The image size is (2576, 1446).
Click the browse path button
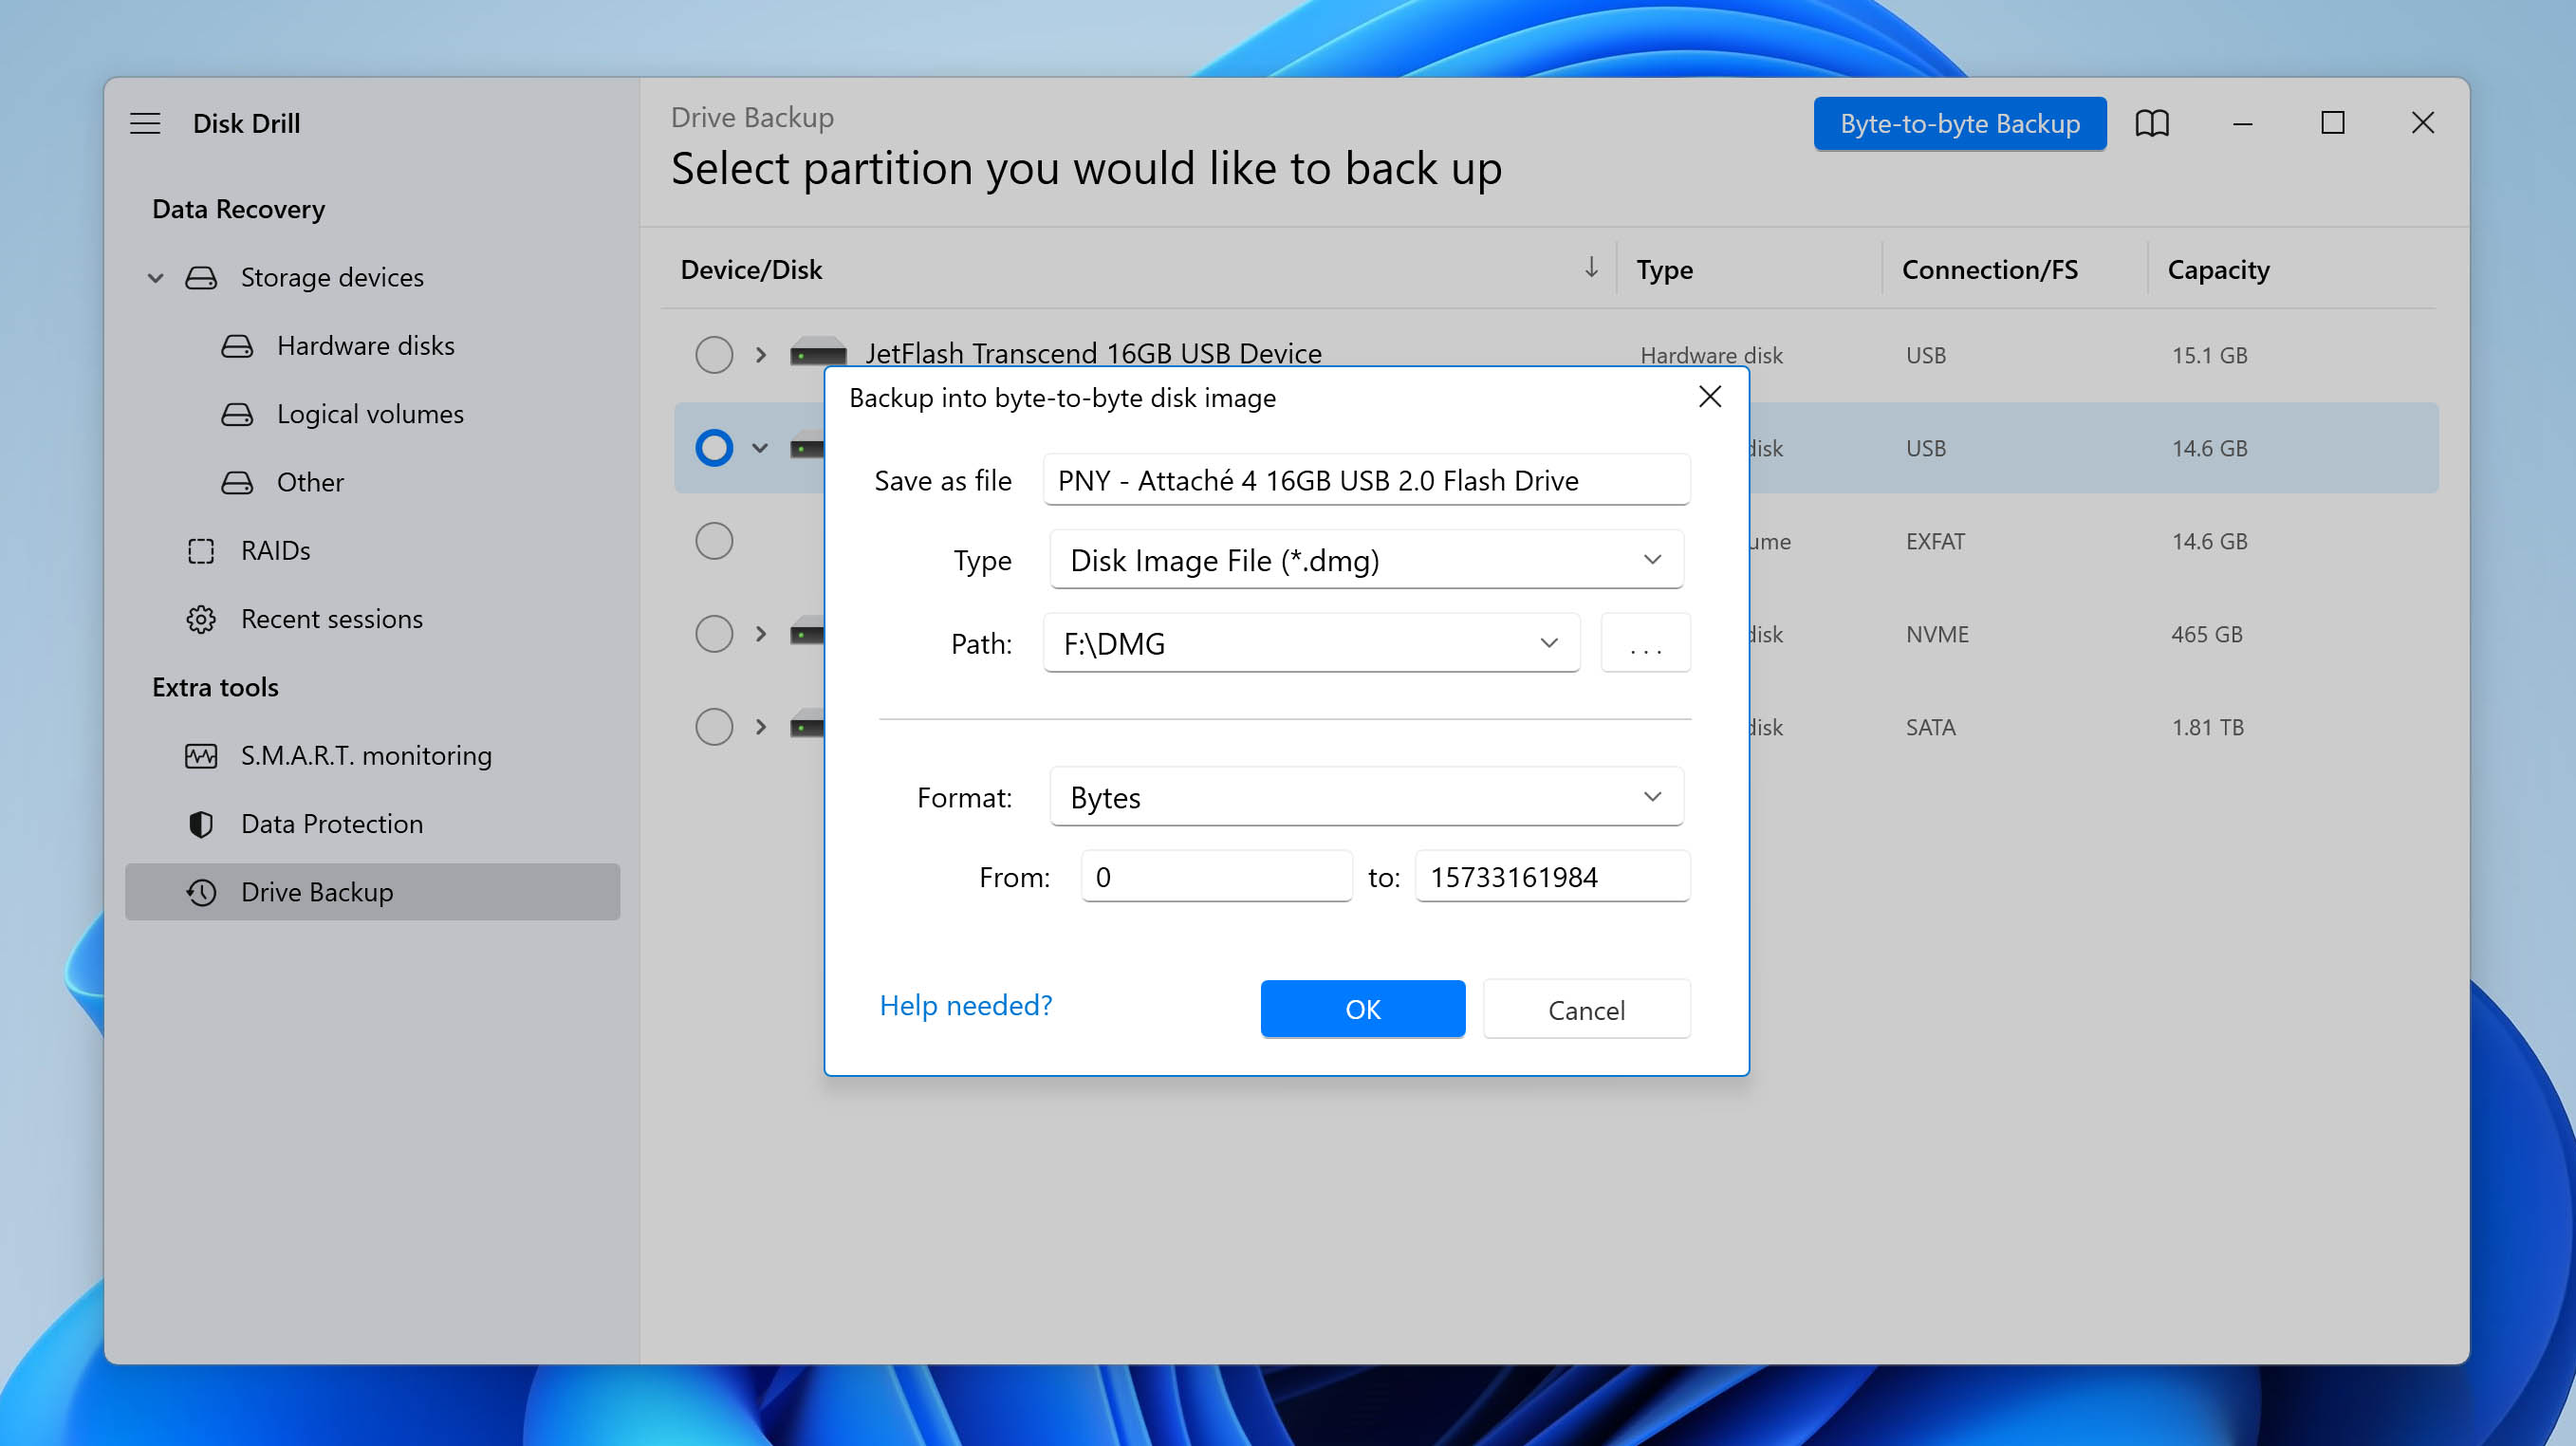click(x=1641, y=640)
